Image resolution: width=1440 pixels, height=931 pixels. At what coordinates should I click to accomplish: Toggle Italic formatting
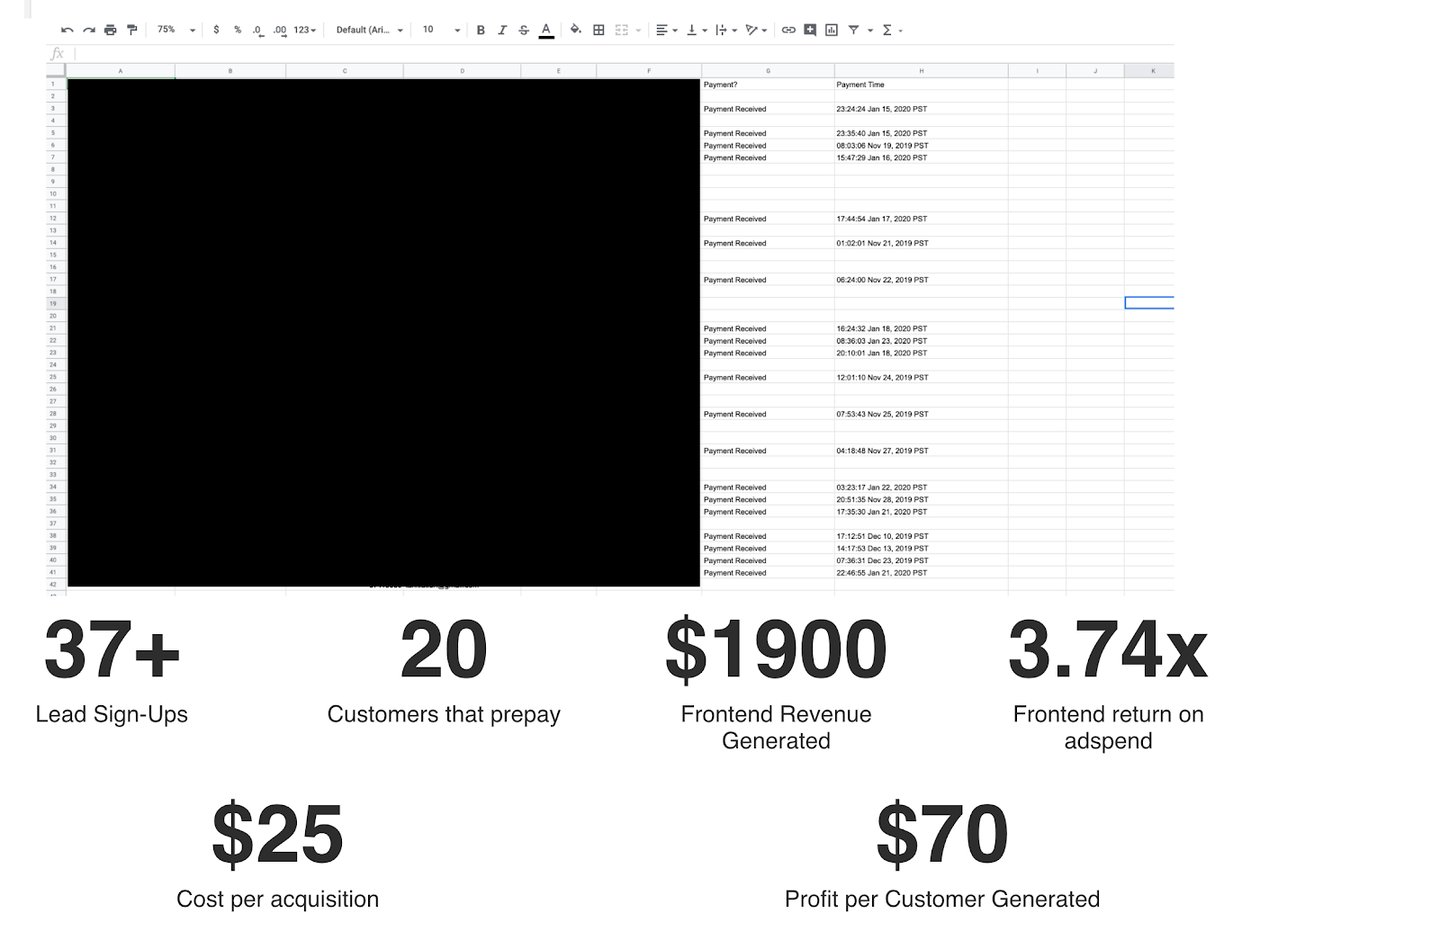click(502, 30)
